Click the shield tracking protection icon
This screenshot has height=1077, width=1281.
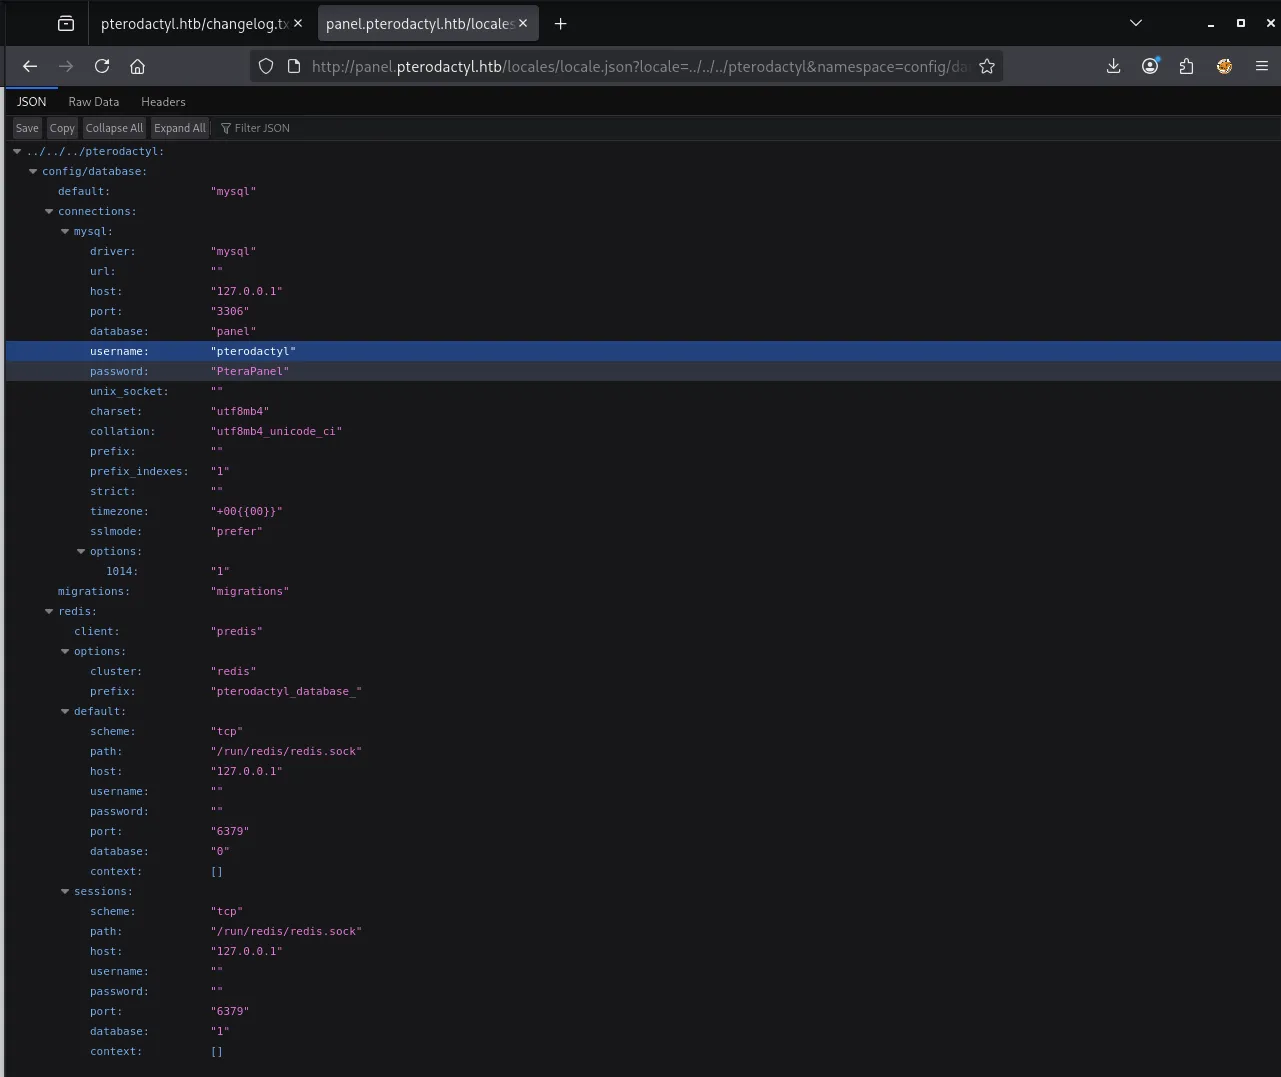[x=266, y=66]
